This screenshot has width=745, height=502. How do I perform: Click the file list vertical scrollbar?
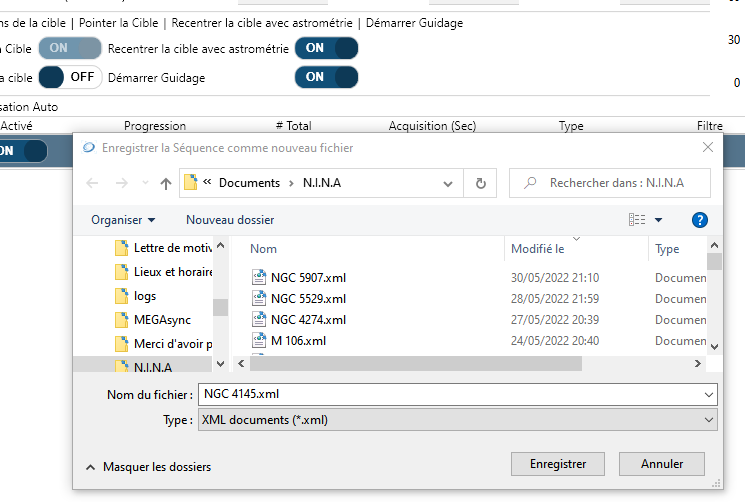[714, 300]
